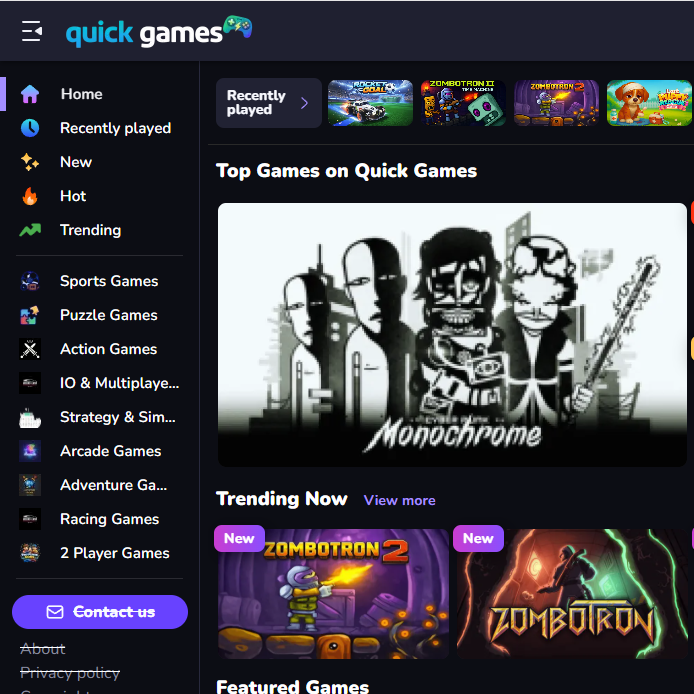Open the Zombotron II recently played thumbnail
The height and width of the screenshot is (694, 694).
point(463,103)
